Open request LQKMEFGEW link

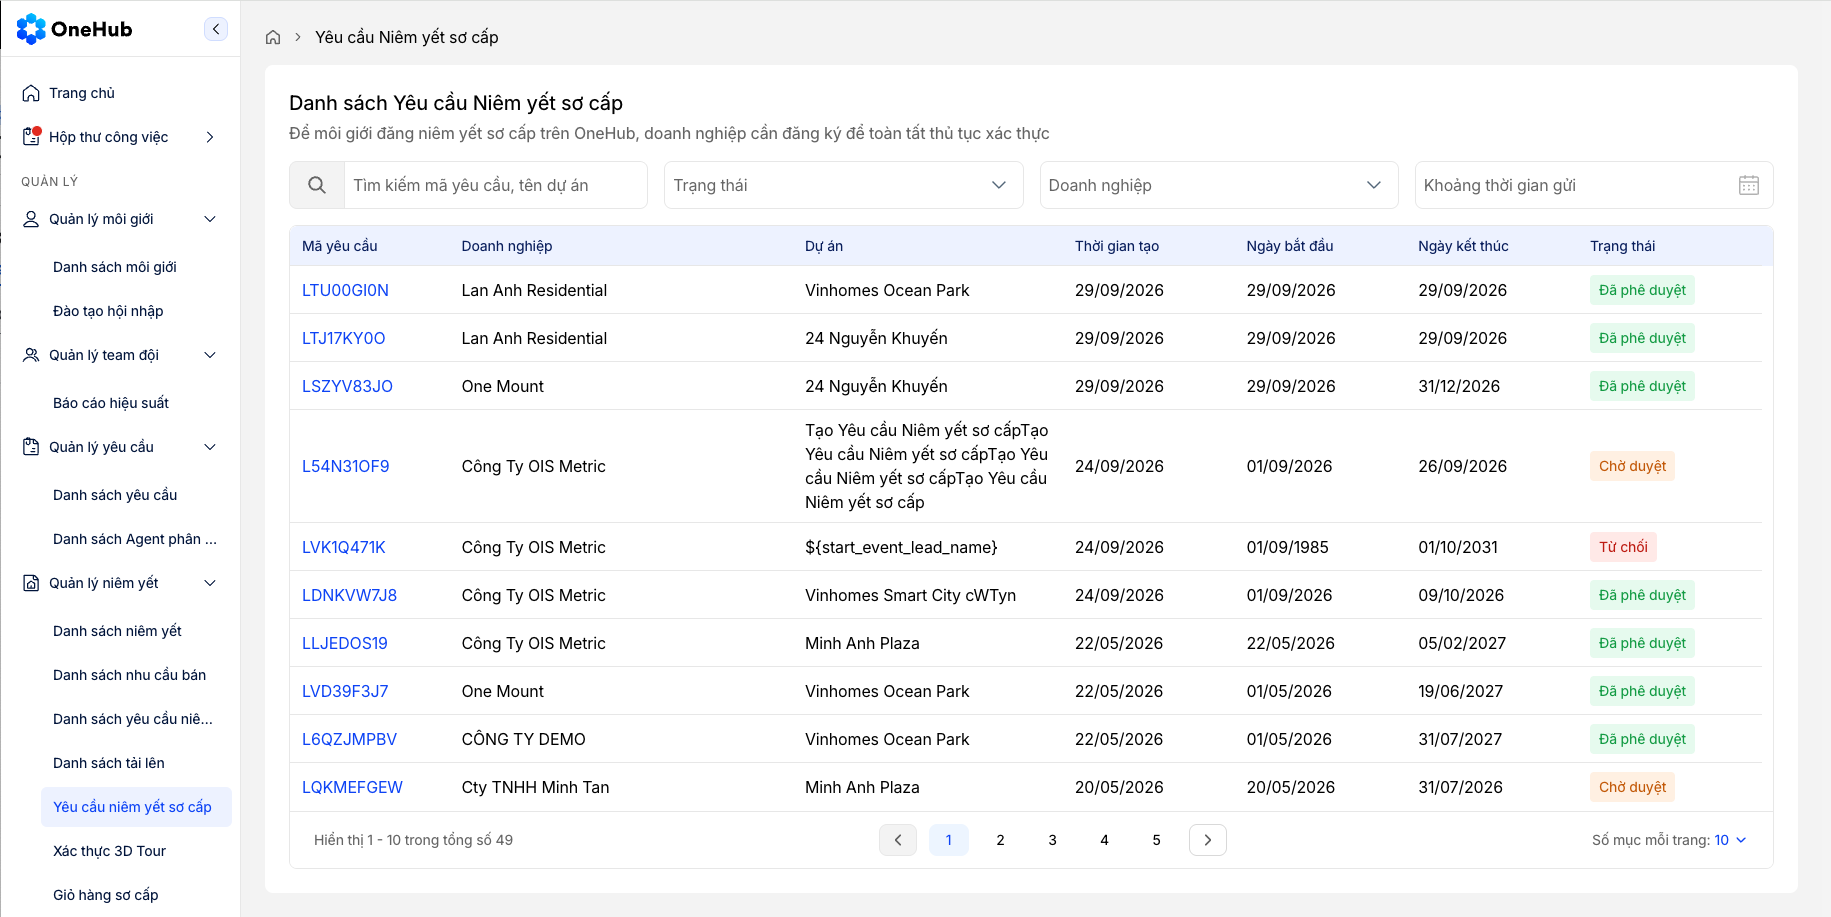pos(352,787)
